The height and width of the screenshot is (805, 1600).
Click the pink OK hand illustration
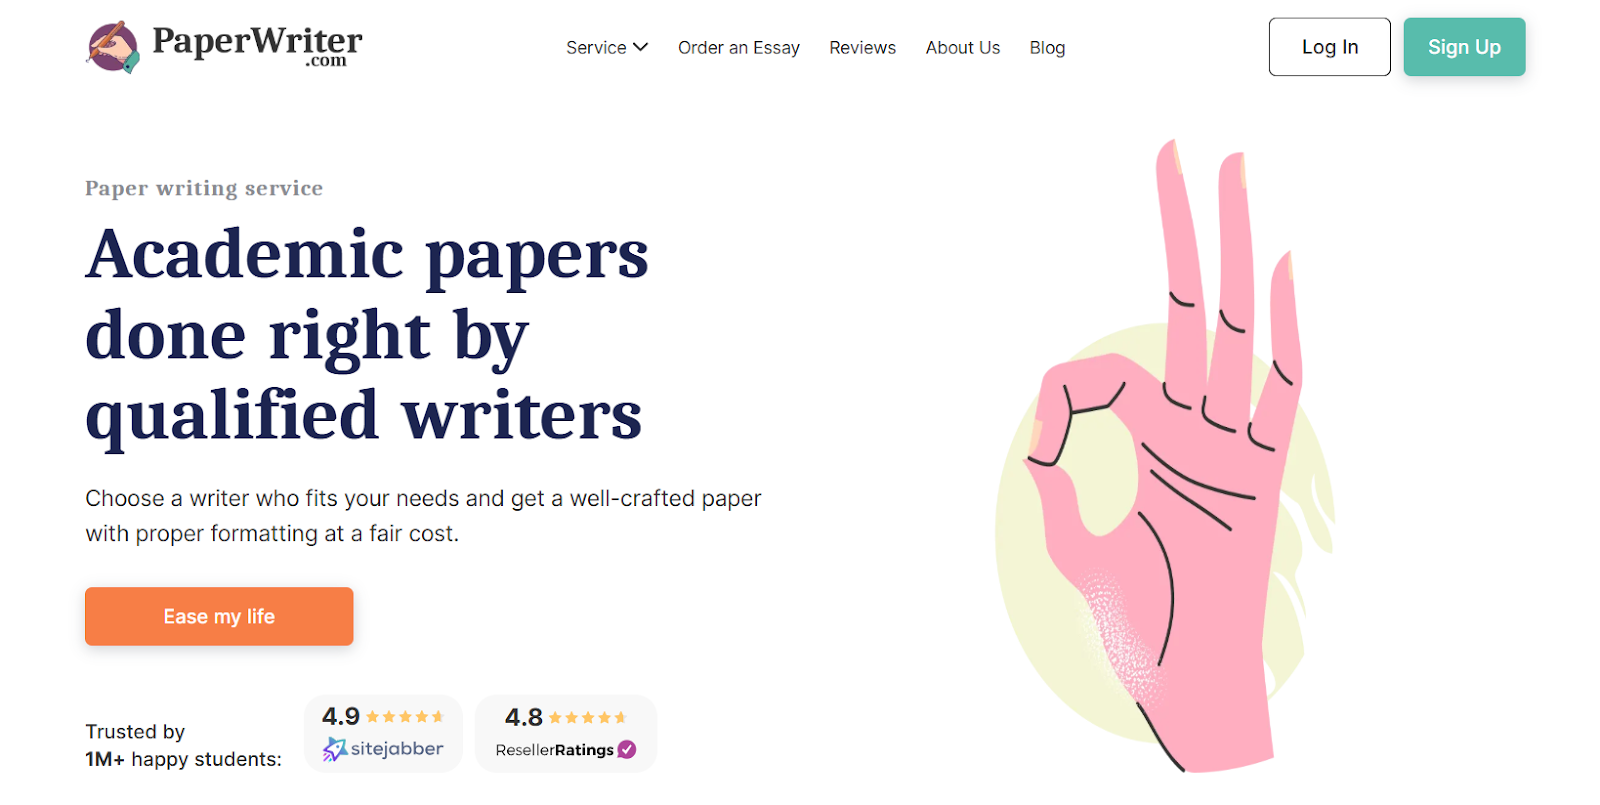tap(1166, 456)
